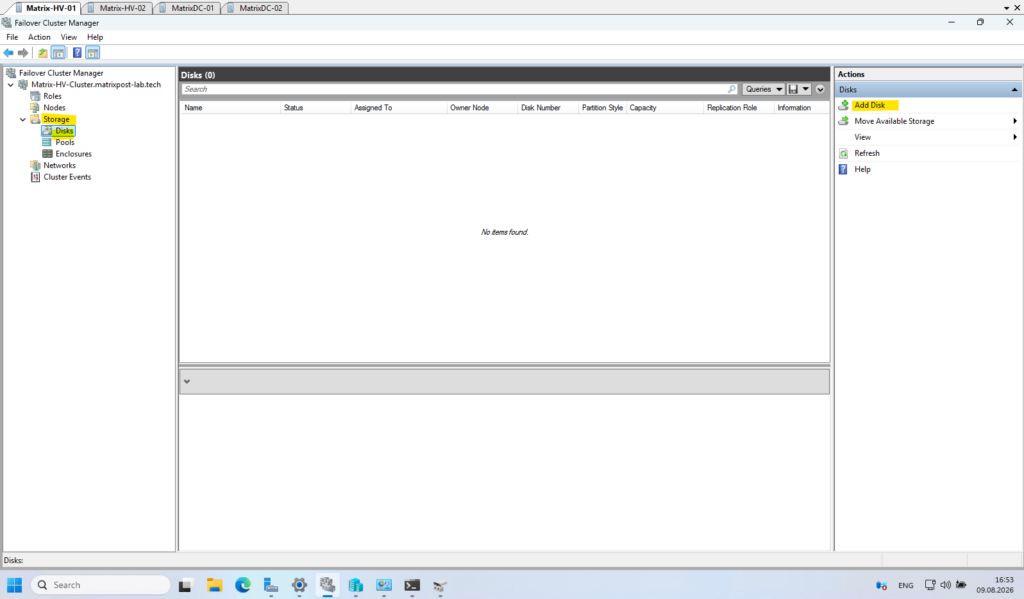The height and width of the screenshot is (599, 1024).
Task: Click the Up one level folder icon
Action: coord(42,53)
